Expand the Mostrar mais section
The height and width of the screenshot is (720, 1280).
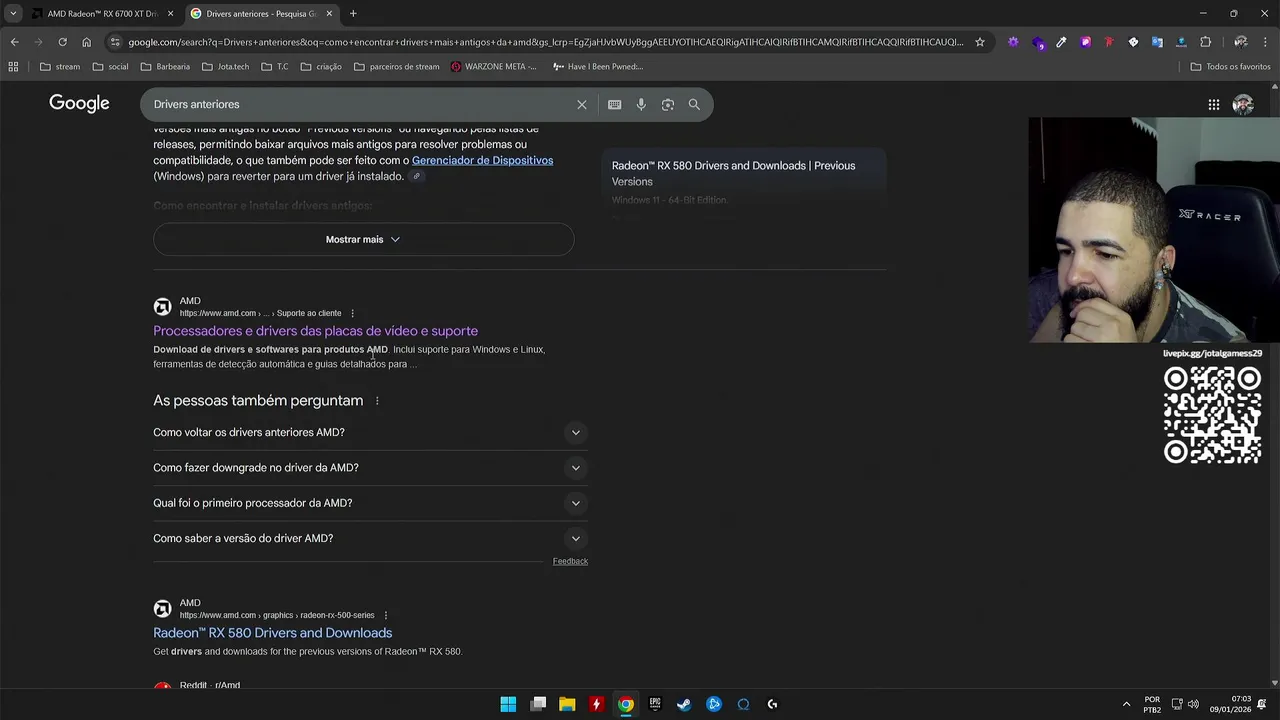[x=363, y=239]
